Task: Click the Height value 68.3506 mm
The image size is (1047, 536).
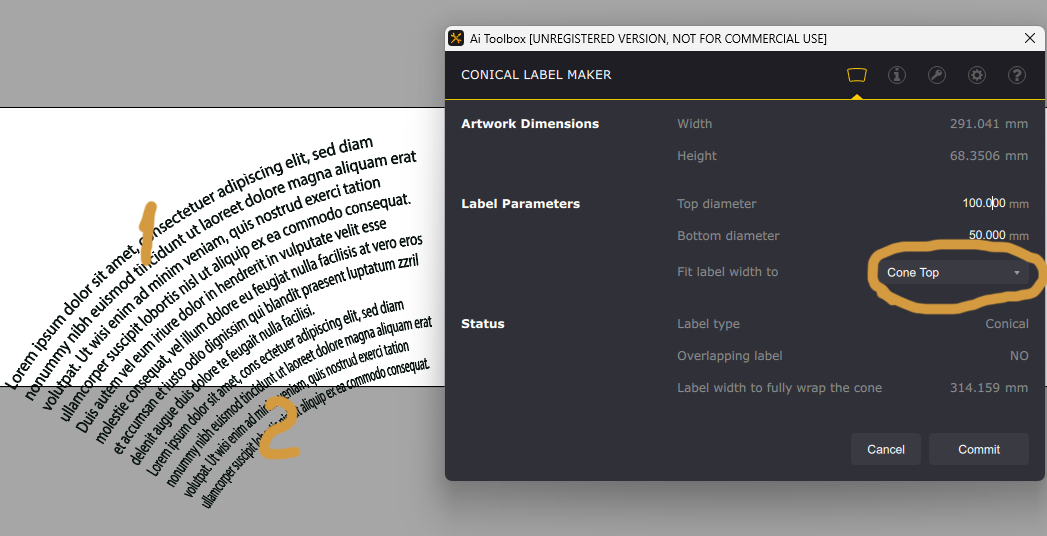Action: [989, 156]
